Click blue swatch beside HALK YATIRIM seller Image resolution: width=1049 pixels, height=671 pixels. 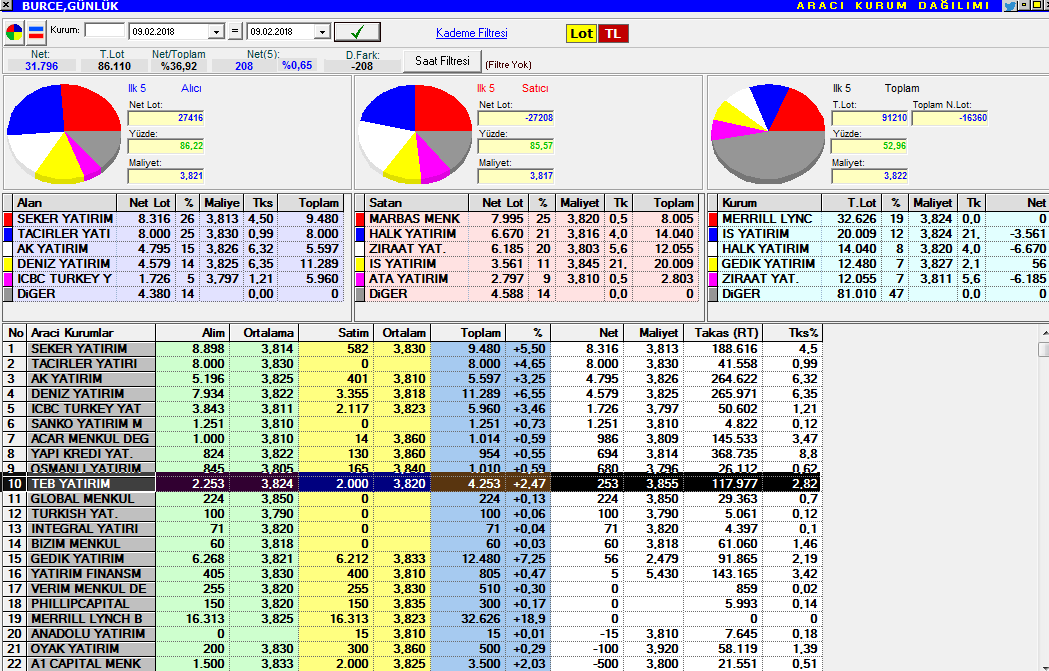360,233
